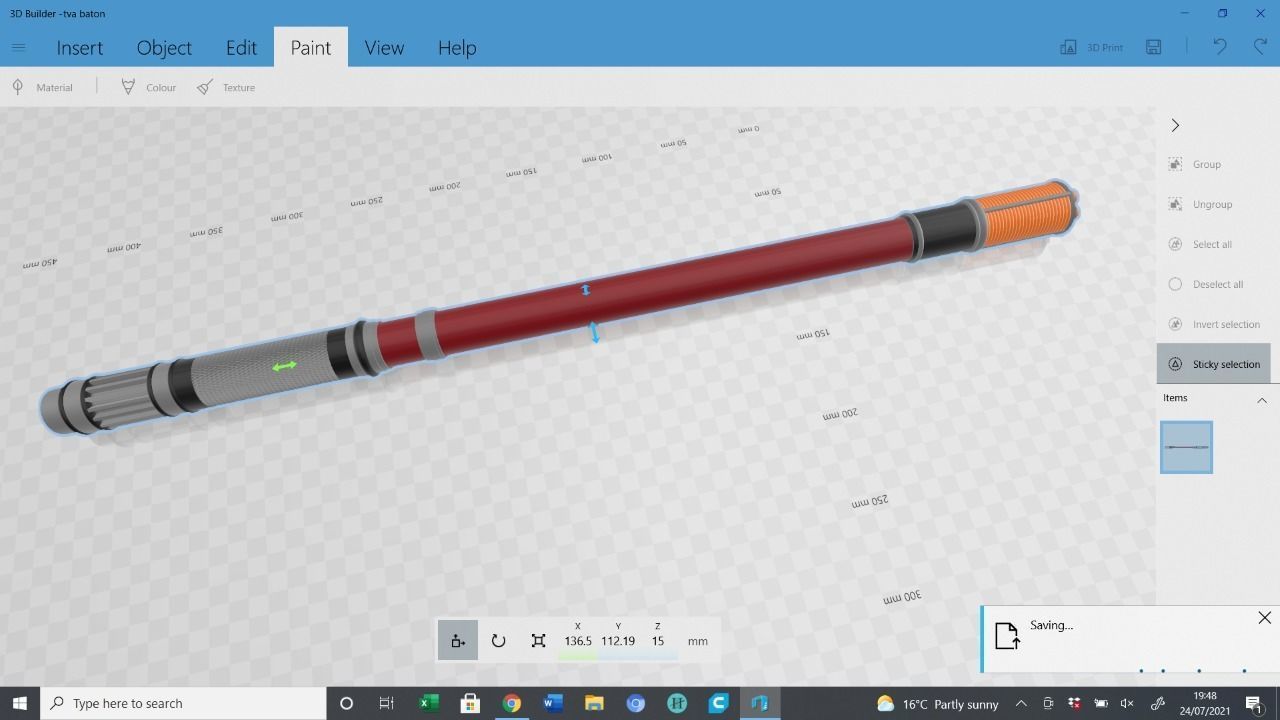This screenshot has width=1280, height=720.
Task: Open Excel from the taskbar
Action: [428, 703]
